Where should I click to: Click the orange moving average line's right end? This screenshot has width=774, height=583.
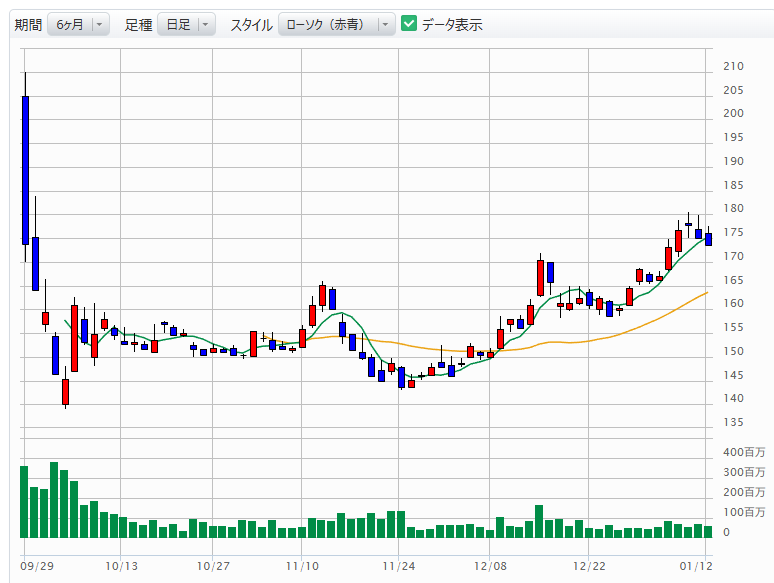[707, 292]
